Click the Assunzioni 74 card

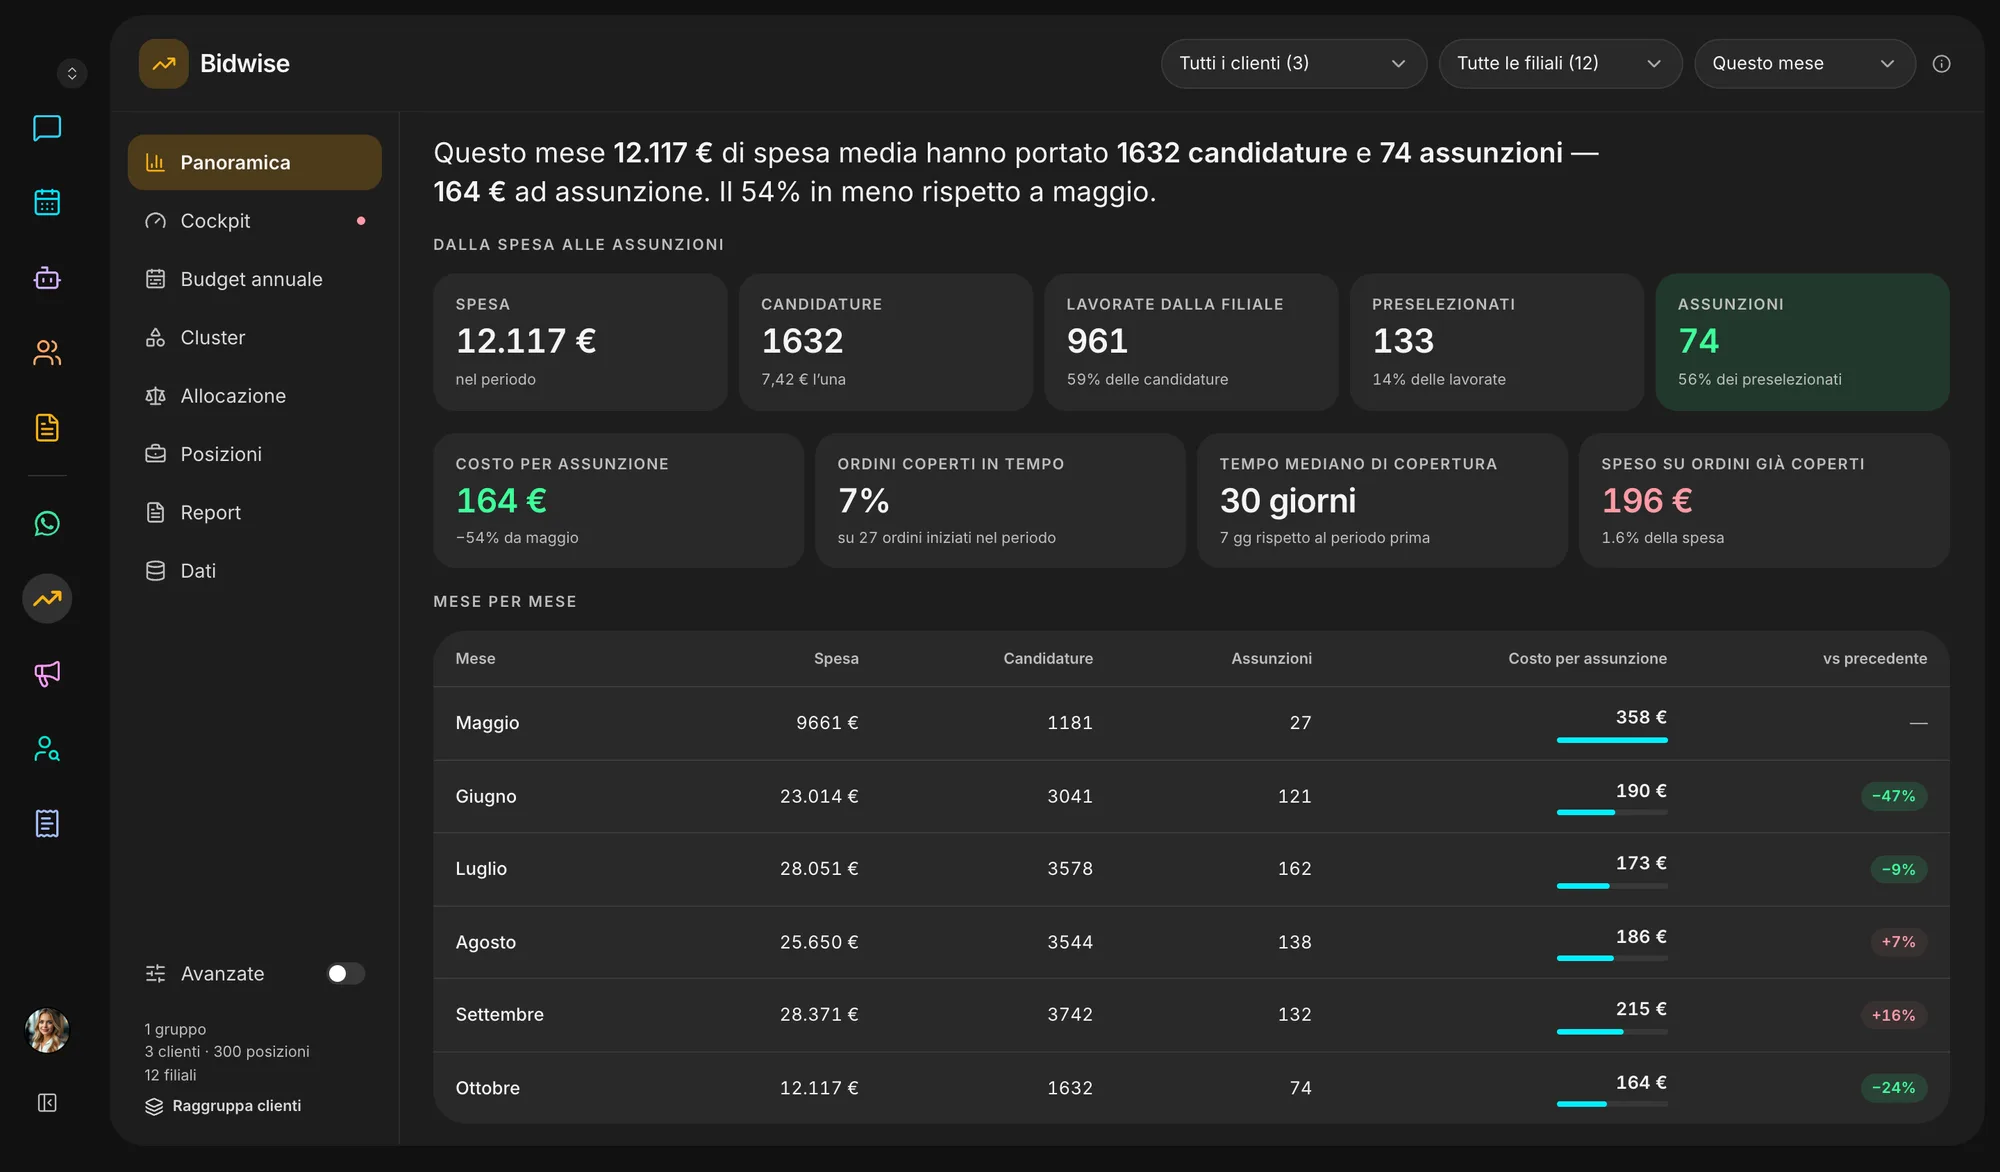tap(1802, 342)
